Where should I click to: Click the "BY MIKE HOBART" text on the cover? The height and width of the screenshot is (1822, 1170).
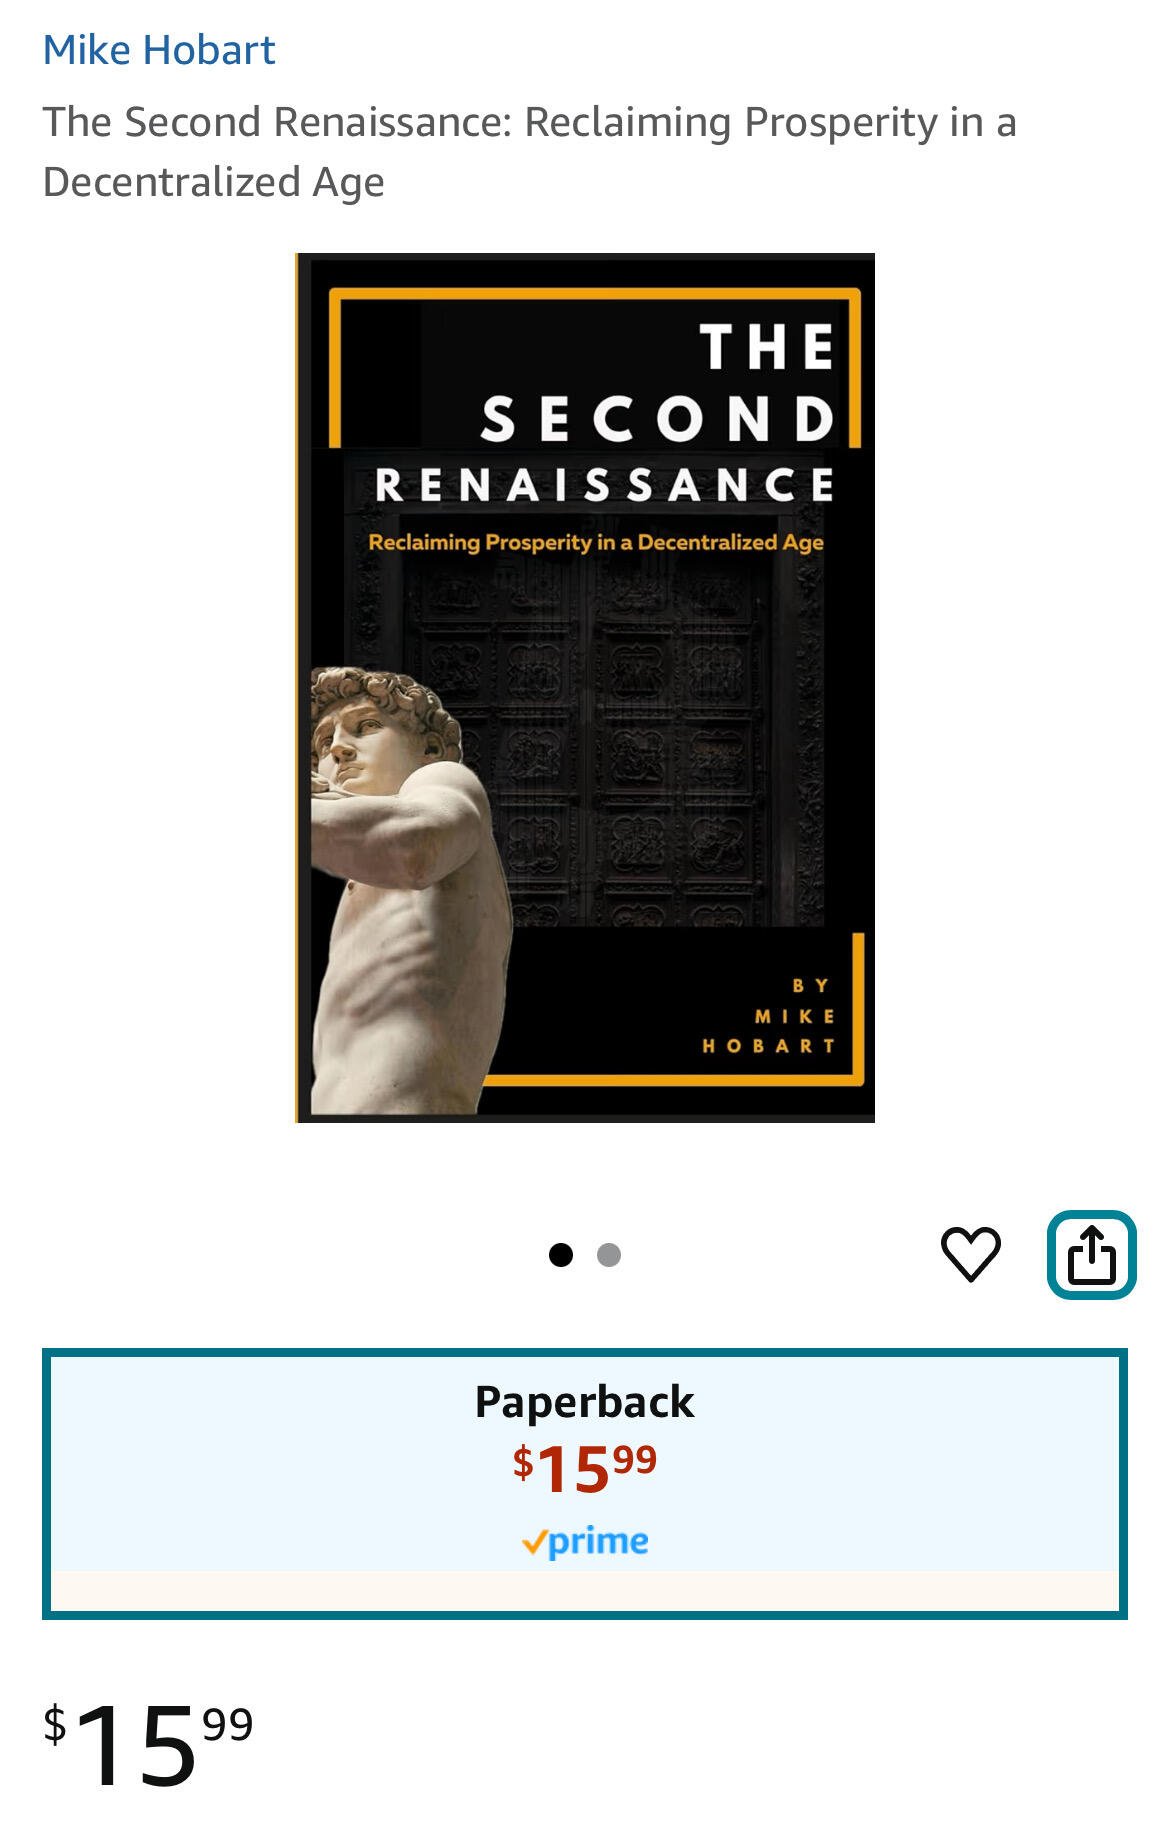pyautogui.click(x=768, y=1015)
